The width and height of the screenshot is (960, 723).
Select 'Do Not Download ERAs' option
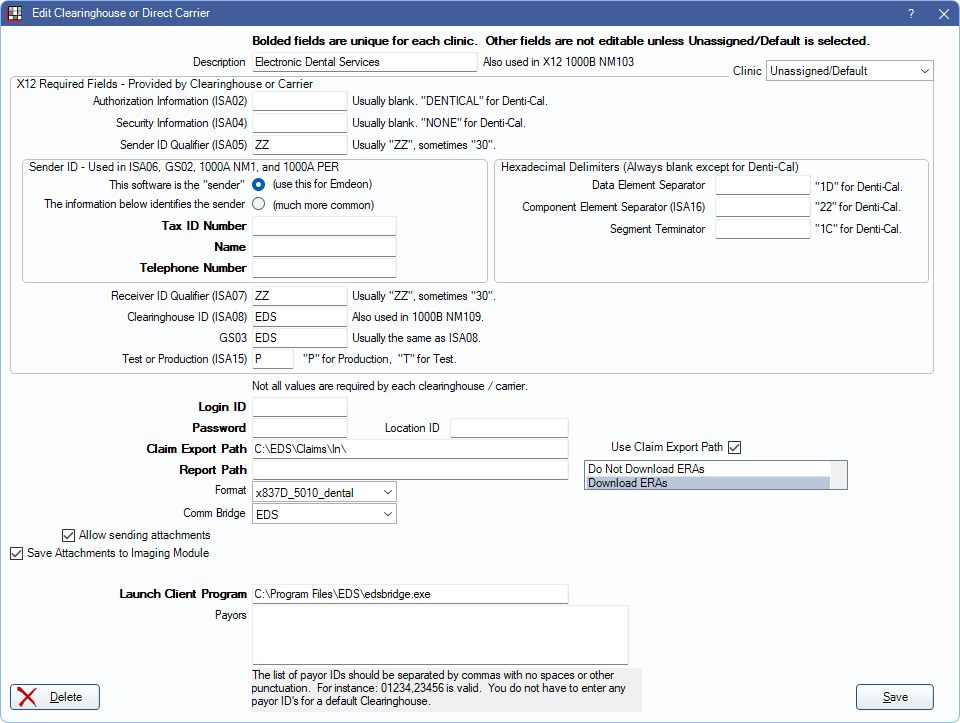click(707, 468)
